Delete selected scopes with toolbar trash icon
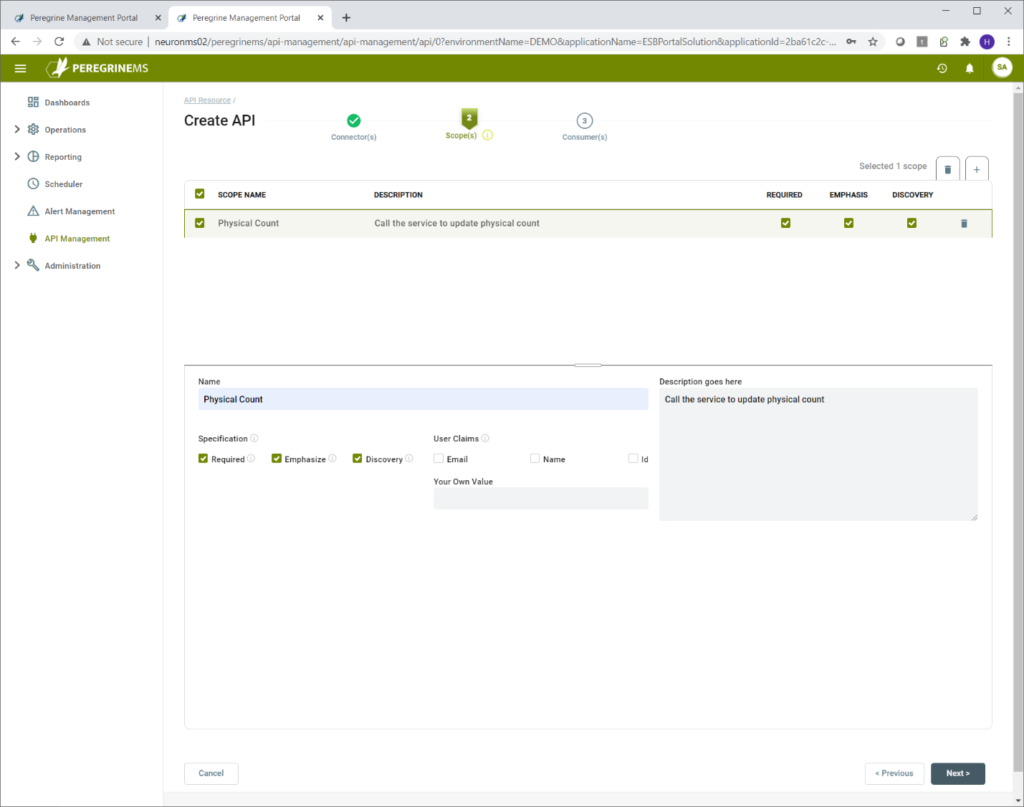This screenshot has height=807, width=1024. coord(948,169)
